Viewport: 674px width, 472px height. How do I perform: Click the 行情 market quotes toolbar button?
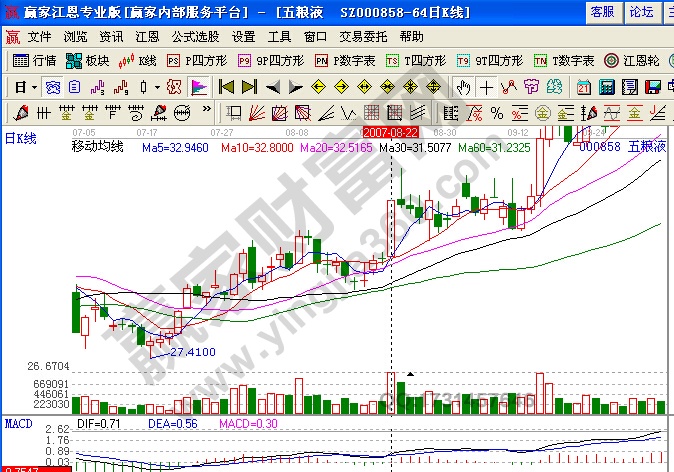pyautogui.click(x=34, y=61)
